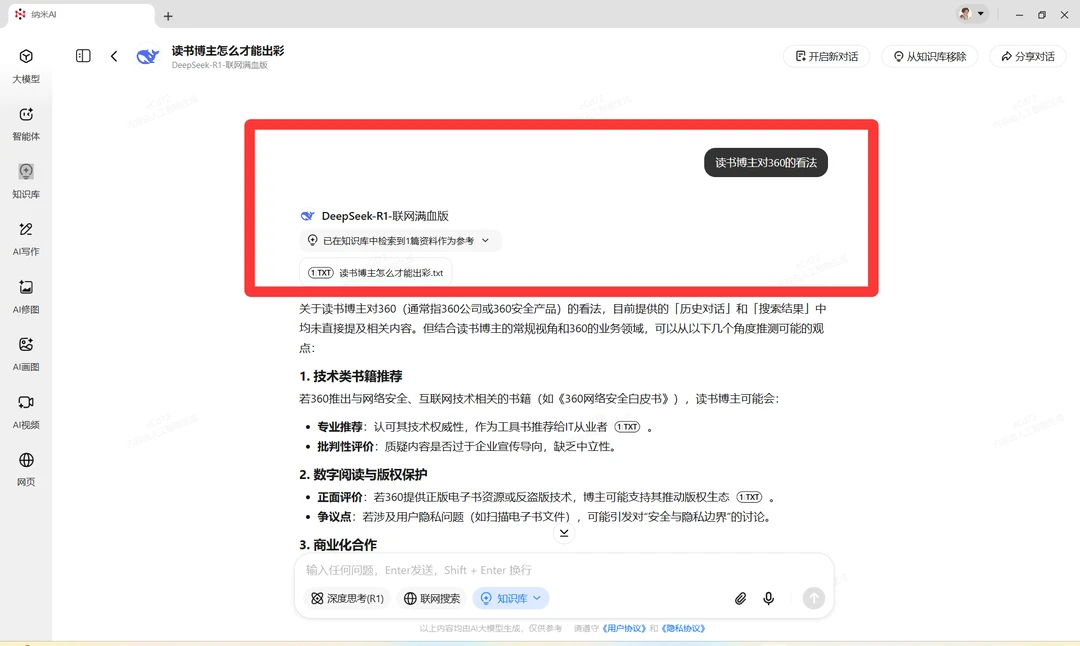The image size is (1080, 646).
Task: Click the user message bubble 读书博主对360的看法
Action: coord(766,163)
